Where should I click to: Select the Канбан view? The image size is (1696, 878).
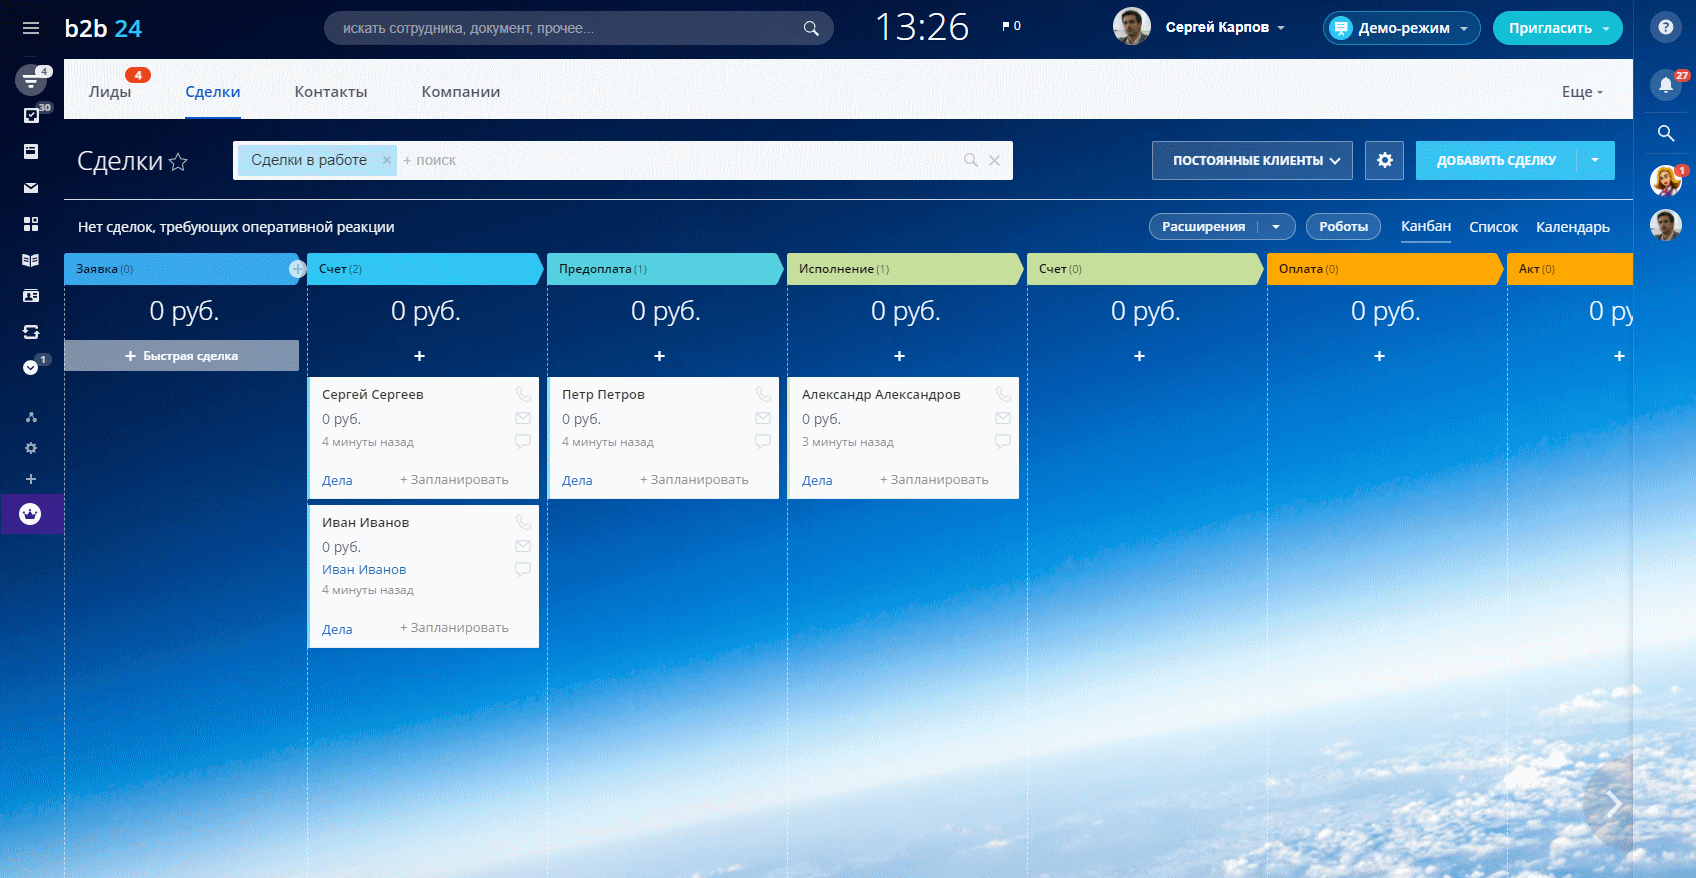point(1426,226)
